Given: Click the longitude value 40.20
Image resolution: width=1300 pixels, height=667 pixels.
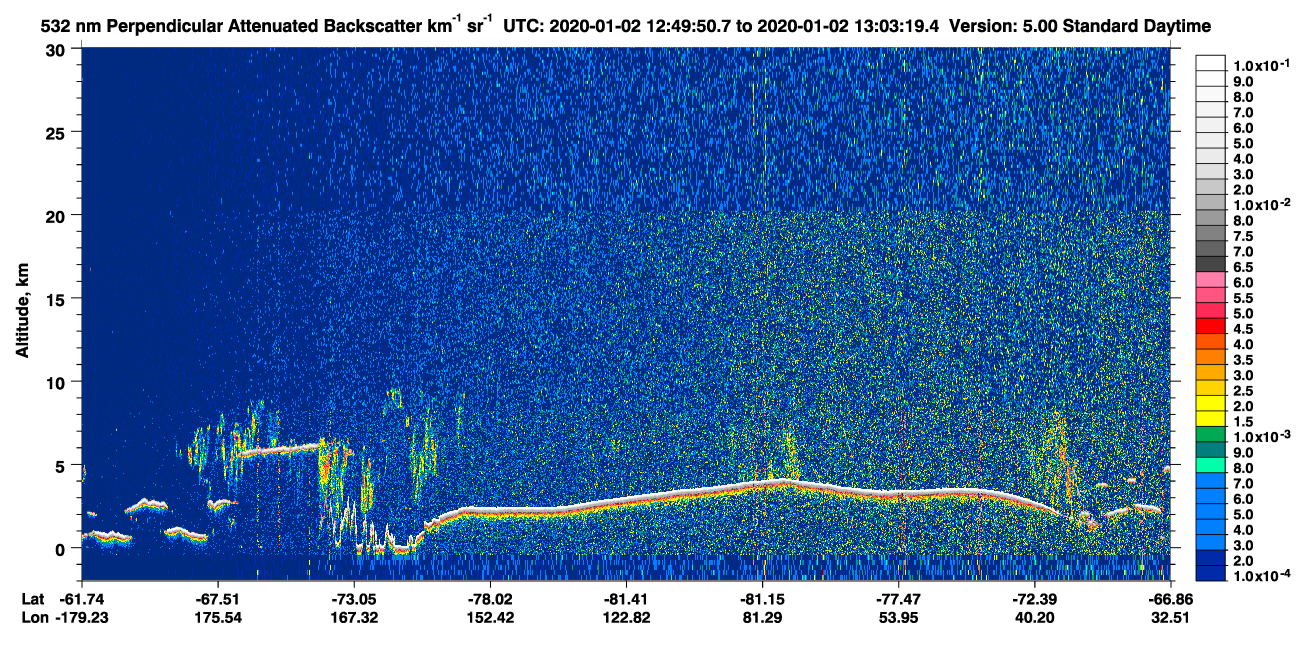Looking at the screenshot, I should click(1034, 617).
